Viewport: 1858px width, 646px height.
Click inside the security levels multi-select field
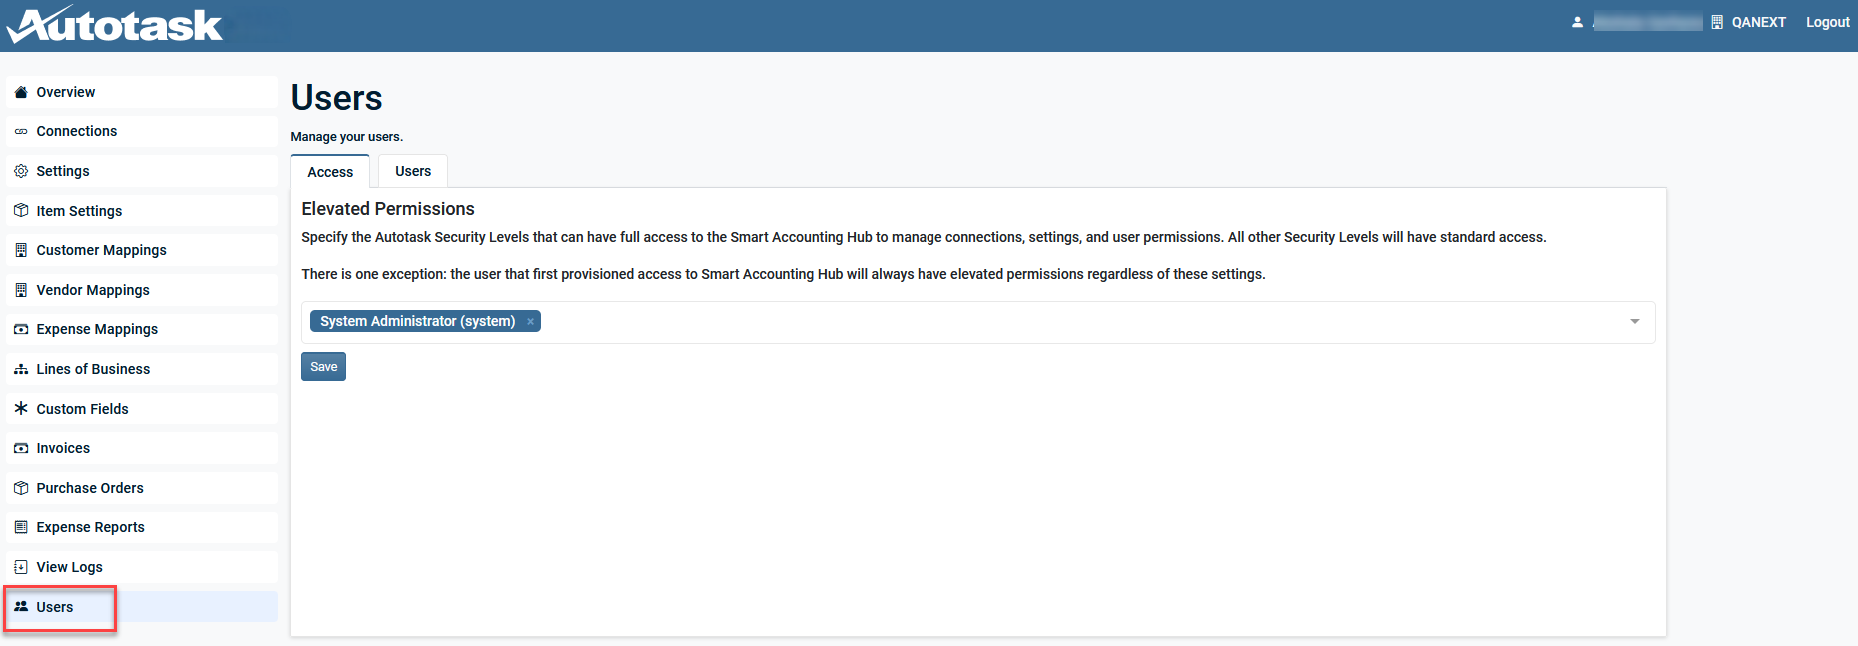coord(1000,322)
